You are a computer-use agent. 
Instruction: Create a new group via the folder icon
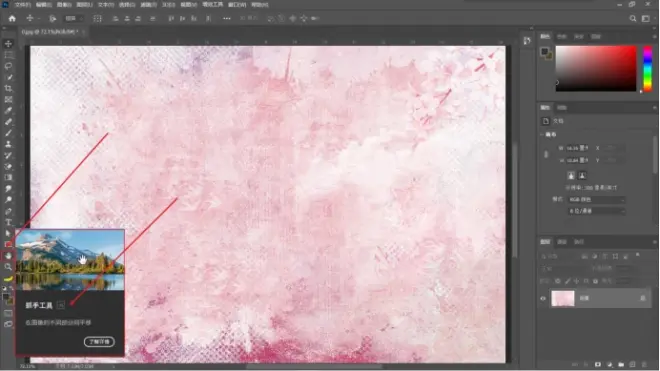[x=621, y=364]
